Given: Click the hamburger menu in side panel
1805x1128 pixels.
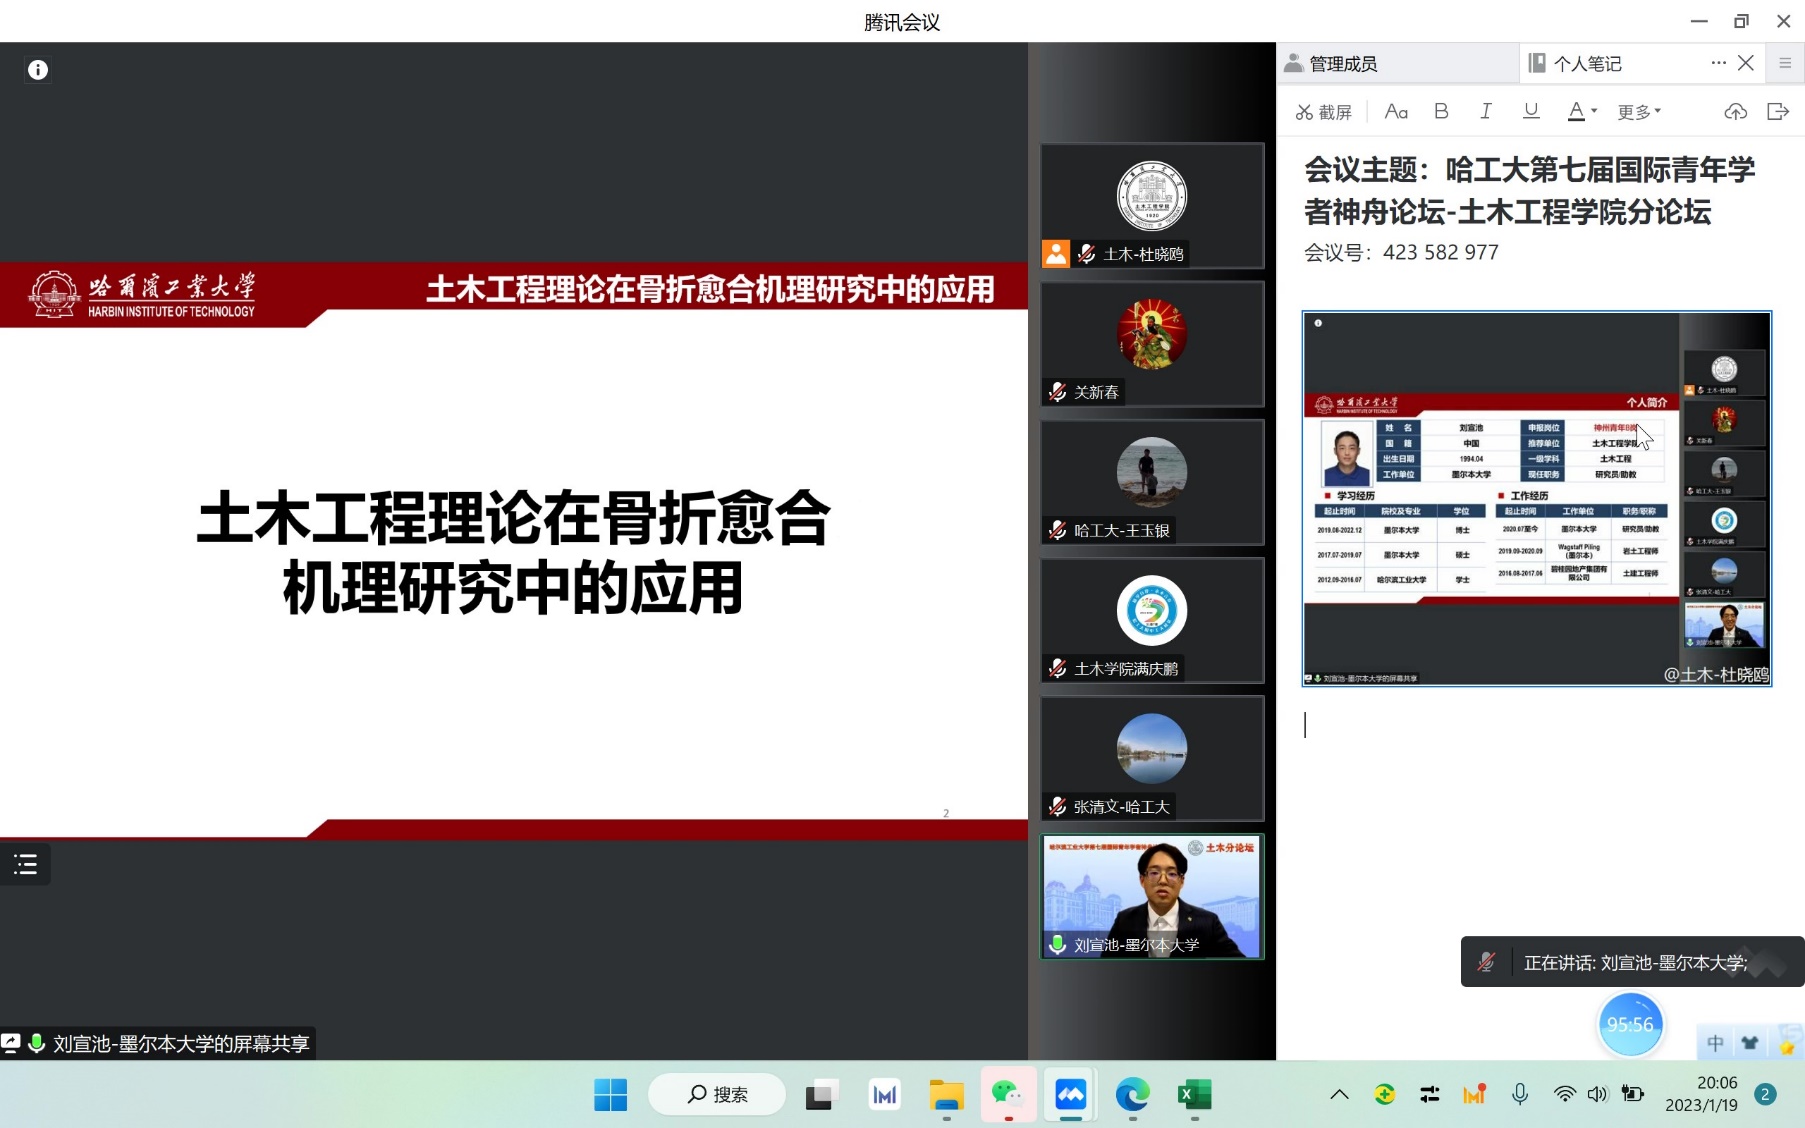Looking at the screenshot, I should [1785, 63].
